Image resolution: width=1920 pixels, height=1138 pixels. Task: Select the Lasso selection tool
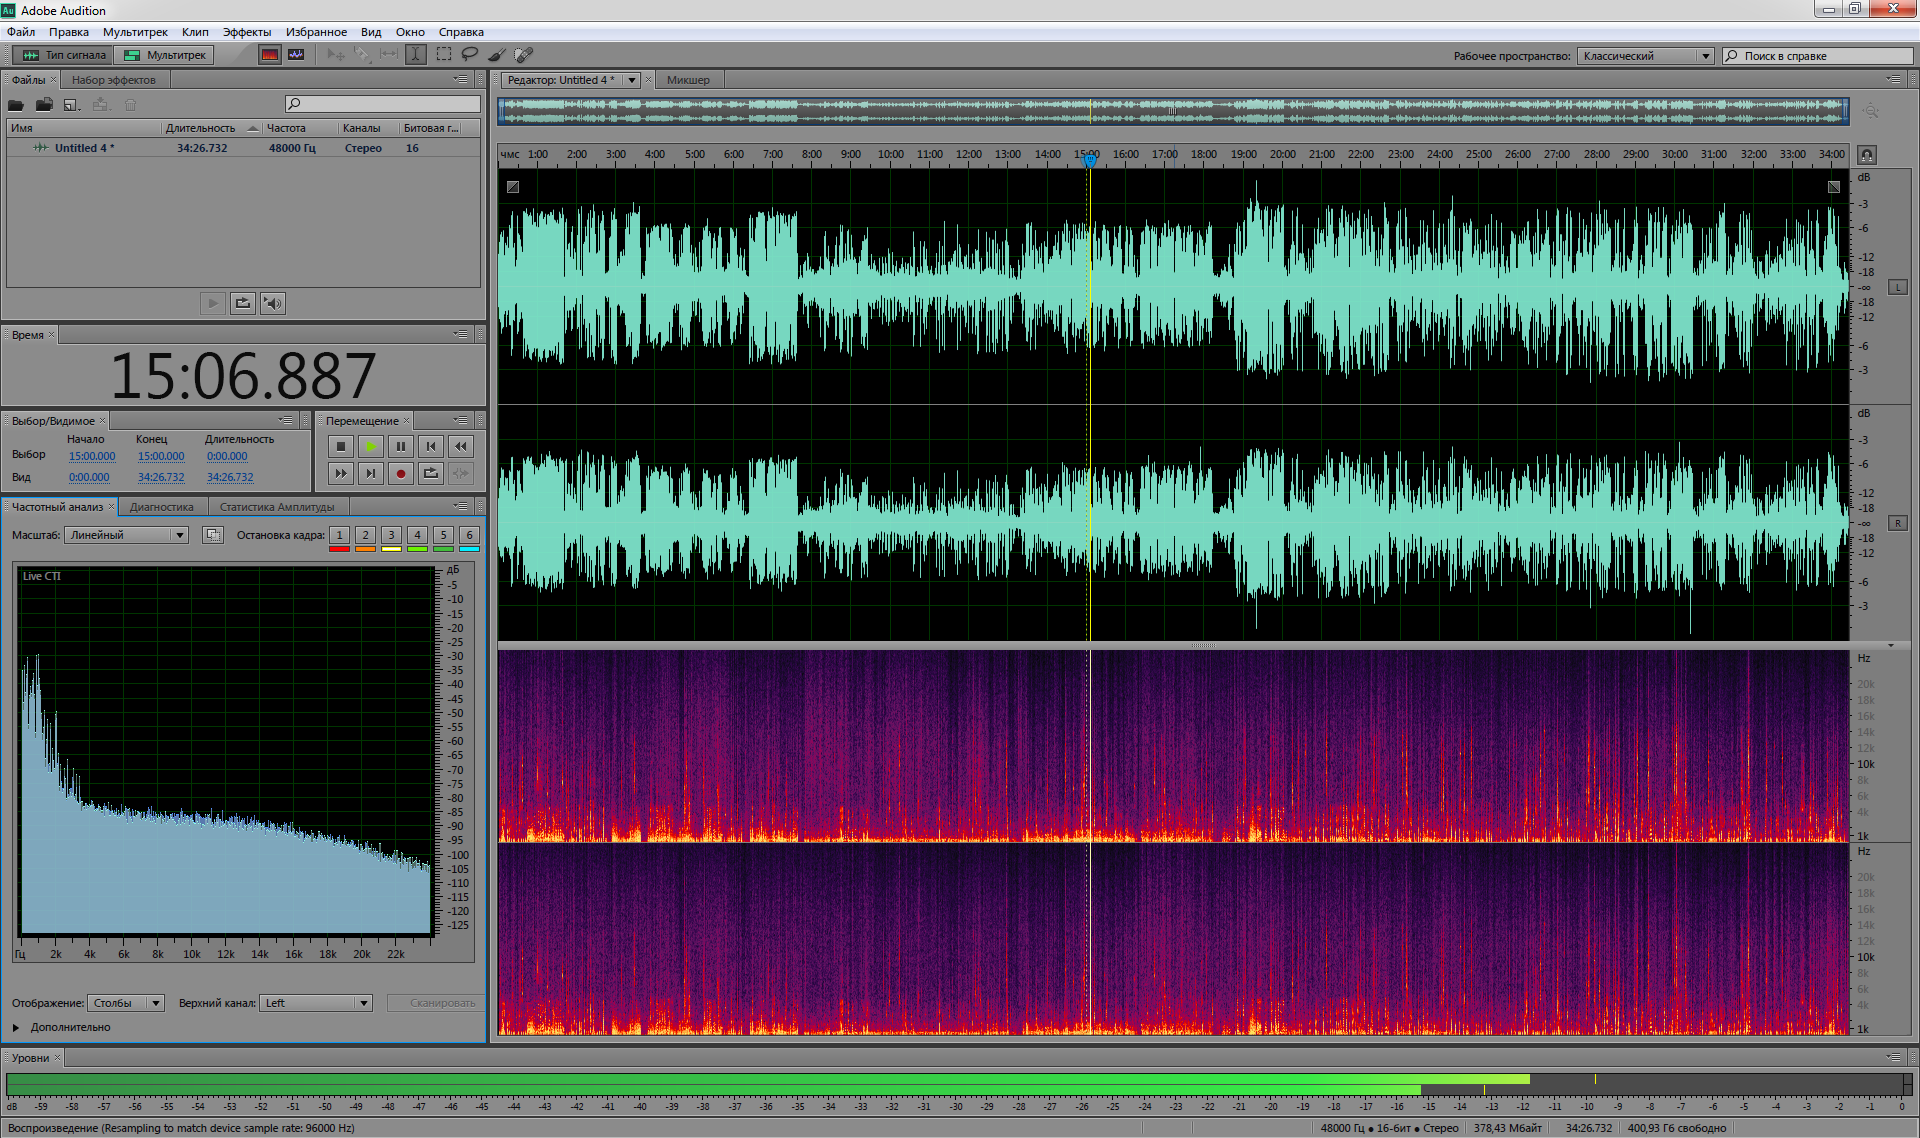click(x=469, y=55)
